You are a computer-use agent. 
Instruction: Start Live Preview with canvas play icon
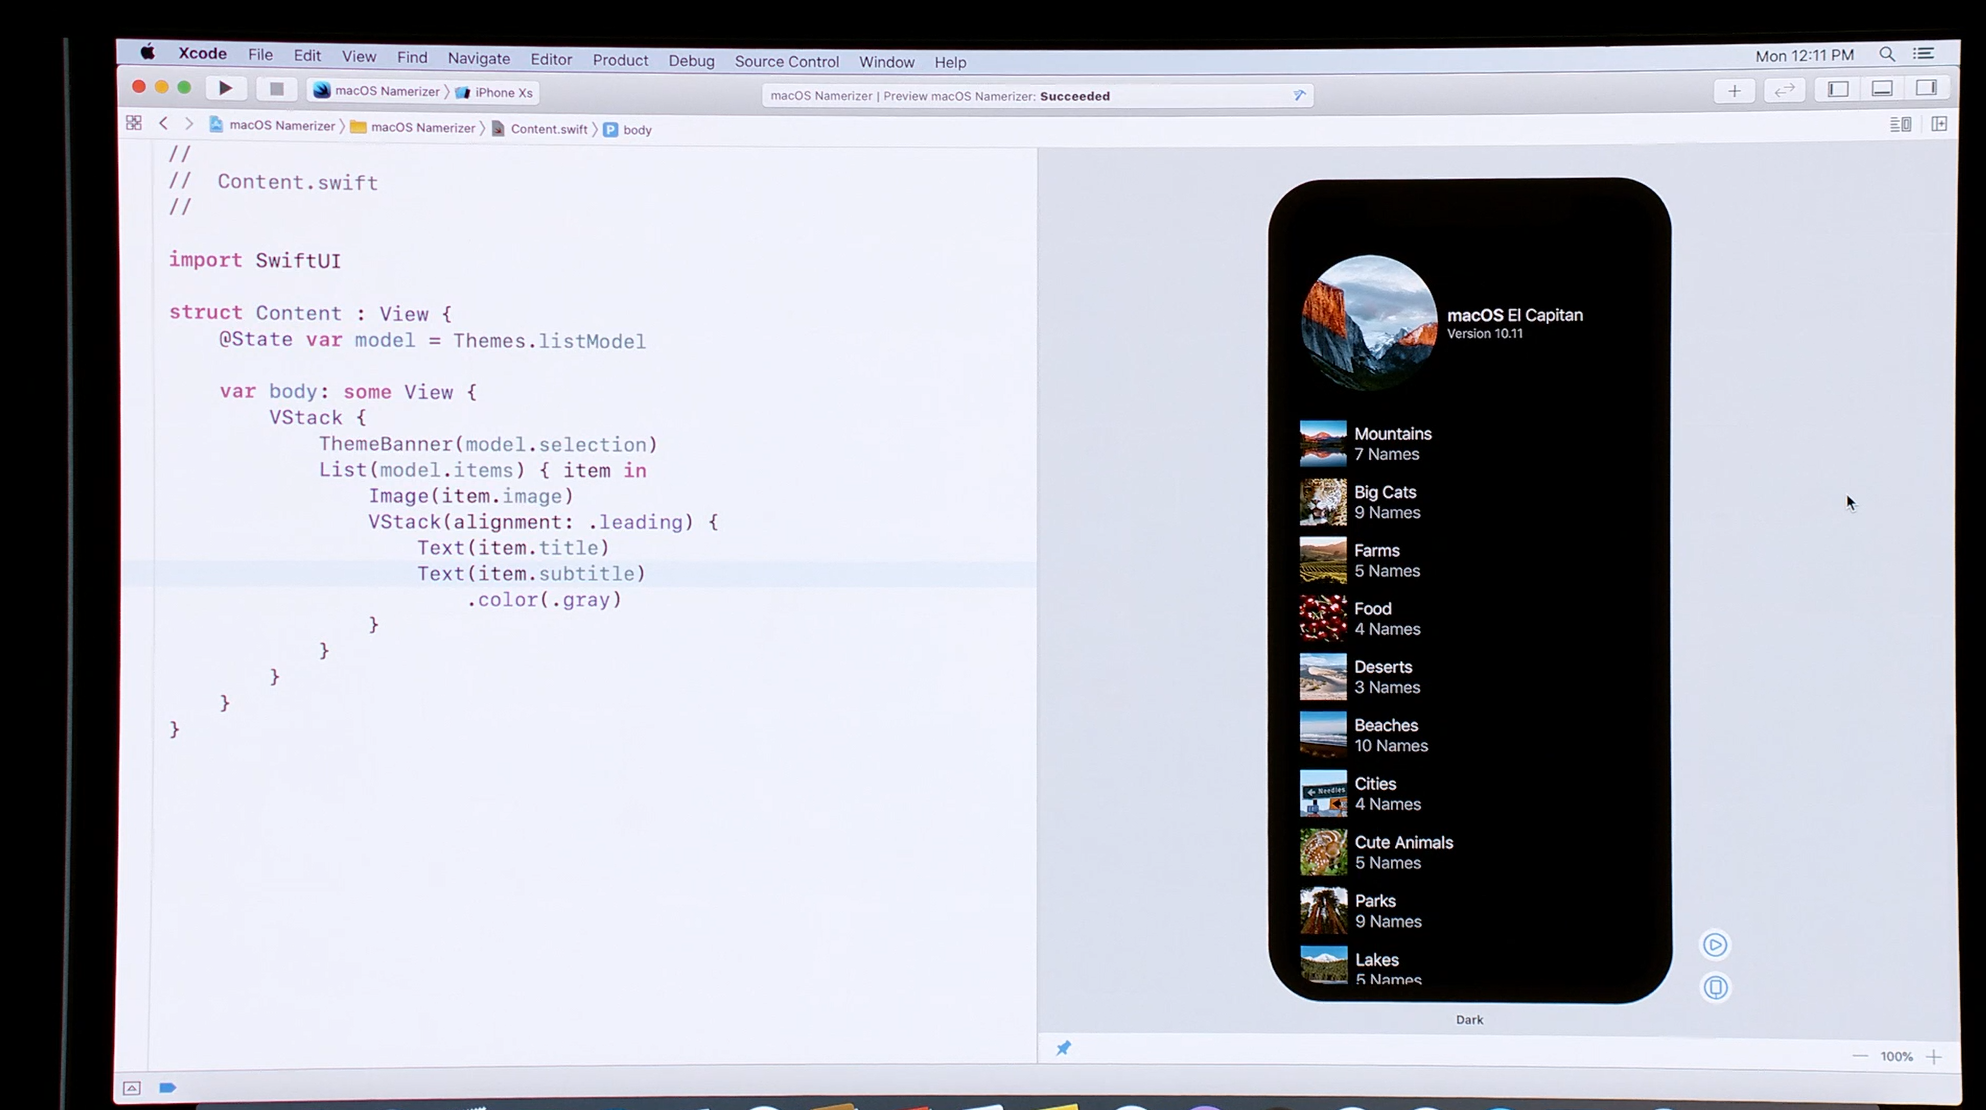(x=1715, y=945)
